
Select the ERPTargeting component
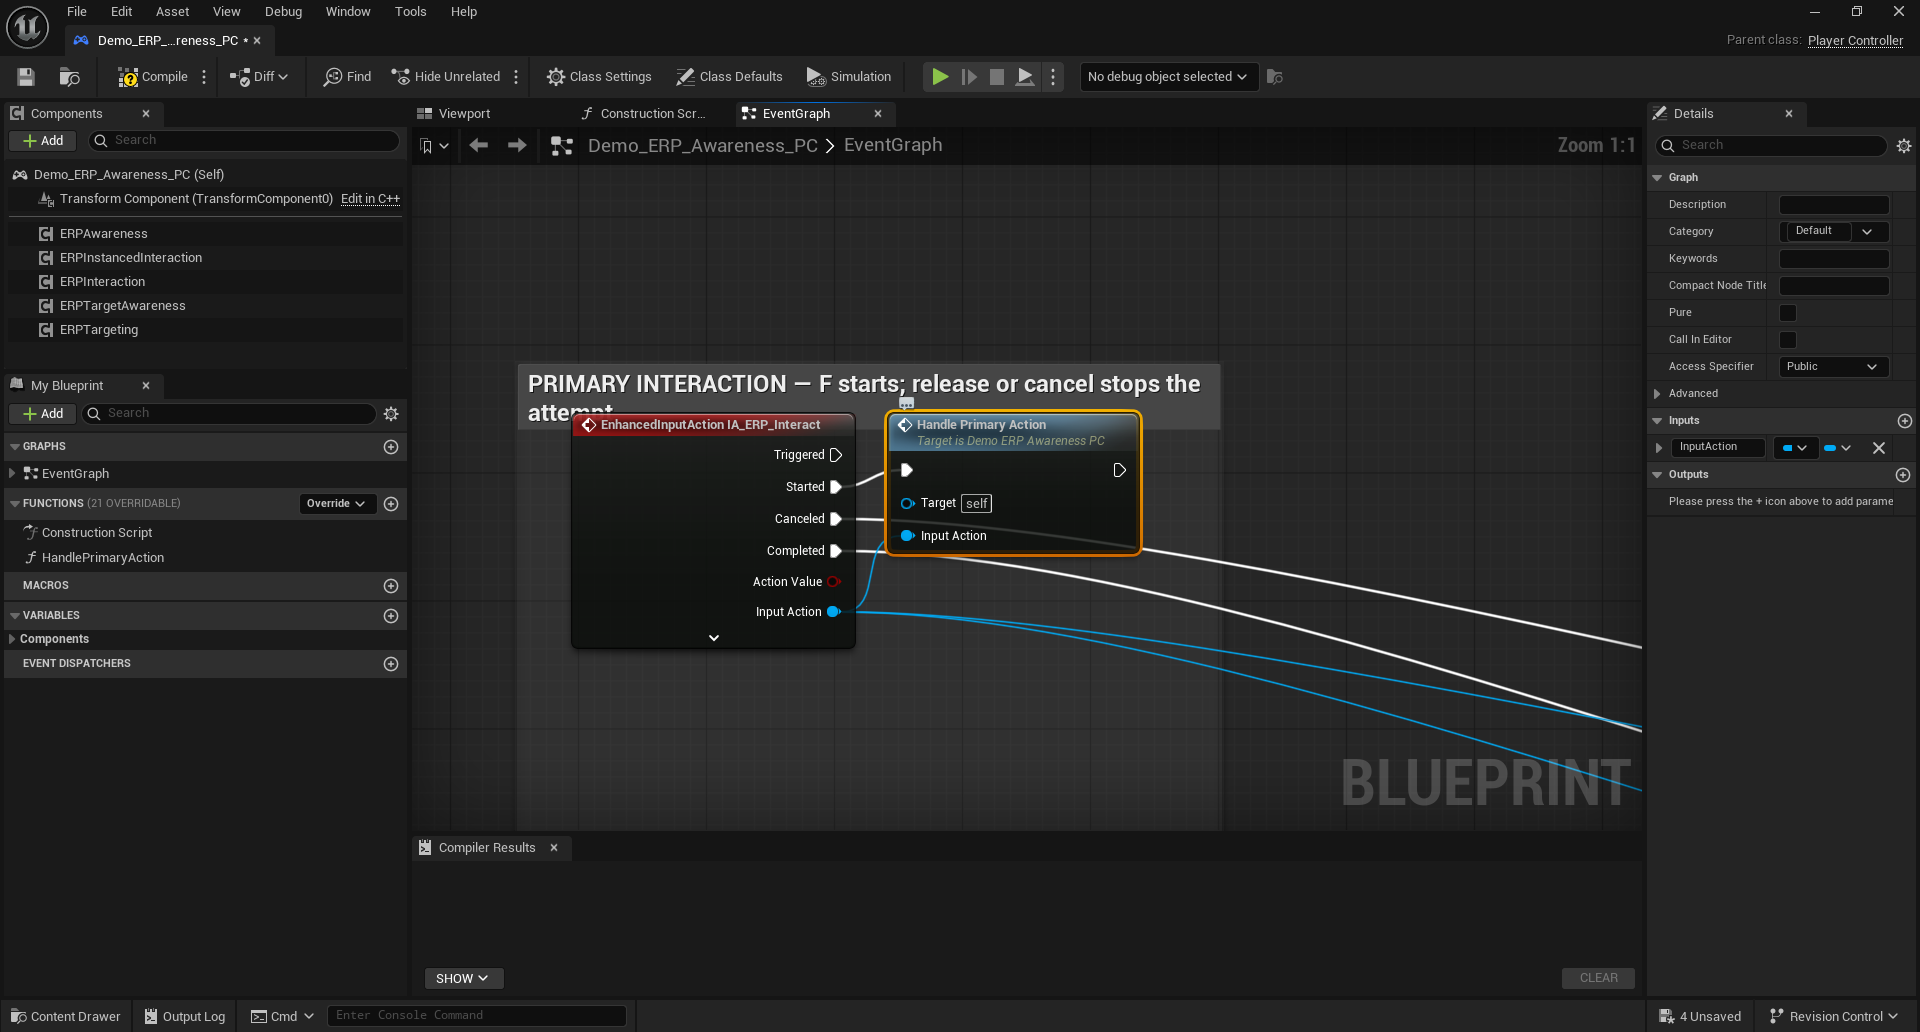click(x=98, y=330)
